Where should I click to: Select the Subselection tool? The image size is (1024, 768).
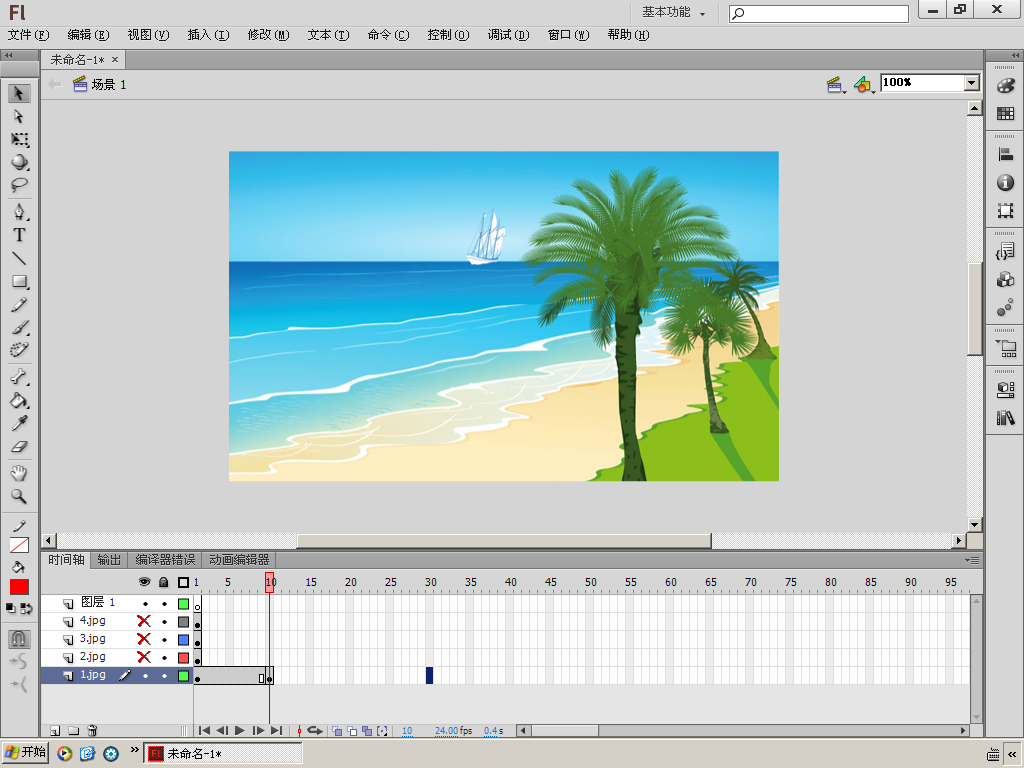[x=19, y=116]
